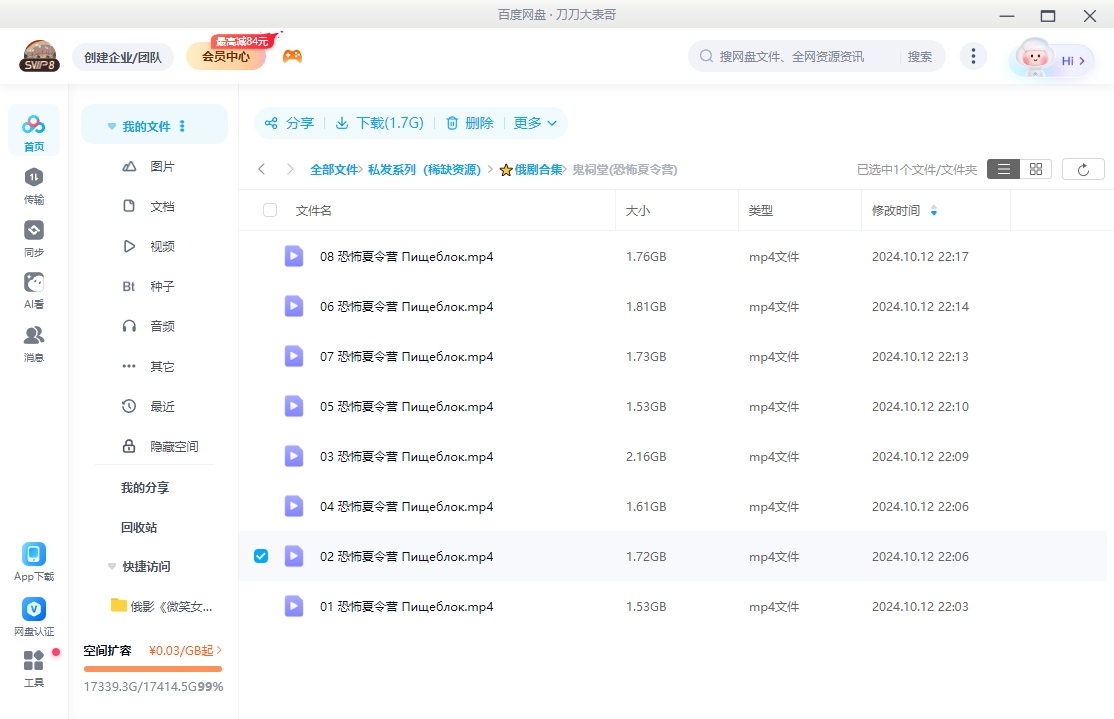Switch to 视频 in sidebar
Viewport: 1114px width, 719px height.
pos(163,245)
